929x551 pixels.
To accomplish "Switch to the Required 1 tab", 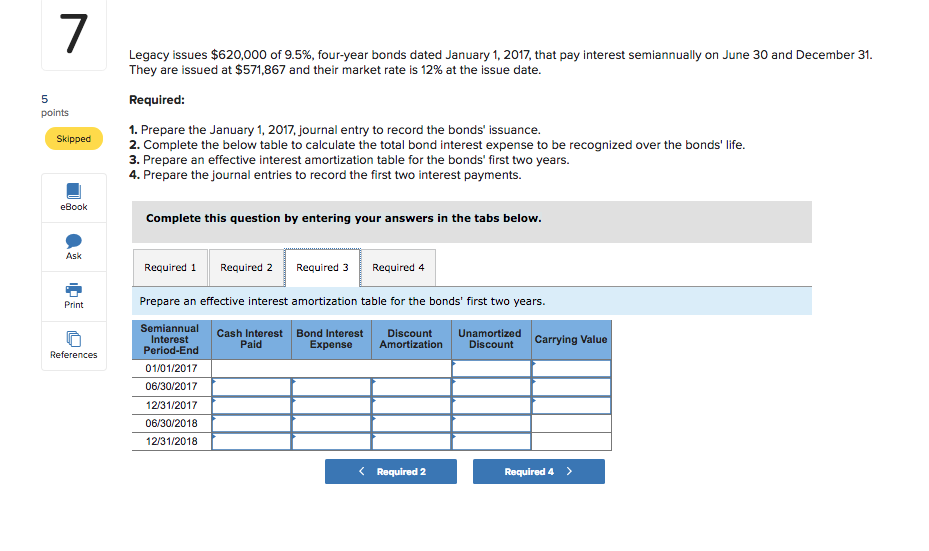I will pos(170,268).
